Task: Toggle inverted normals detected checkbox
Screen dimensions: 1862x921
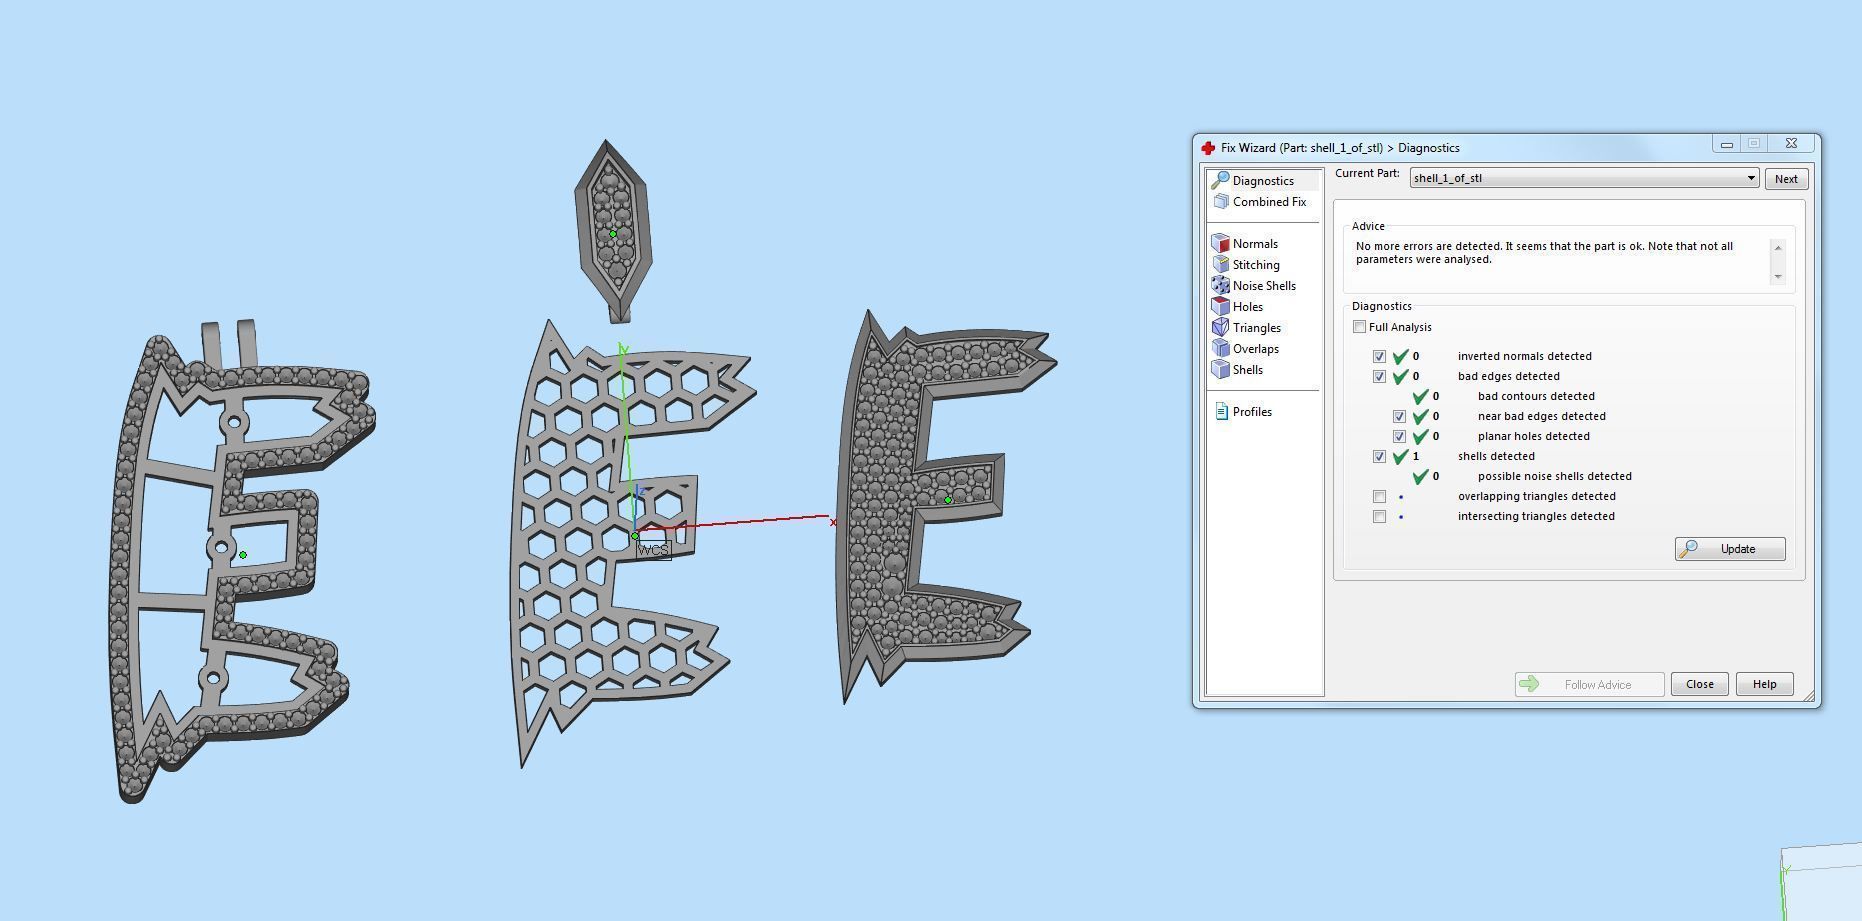Action: (x=1379, y=356)
